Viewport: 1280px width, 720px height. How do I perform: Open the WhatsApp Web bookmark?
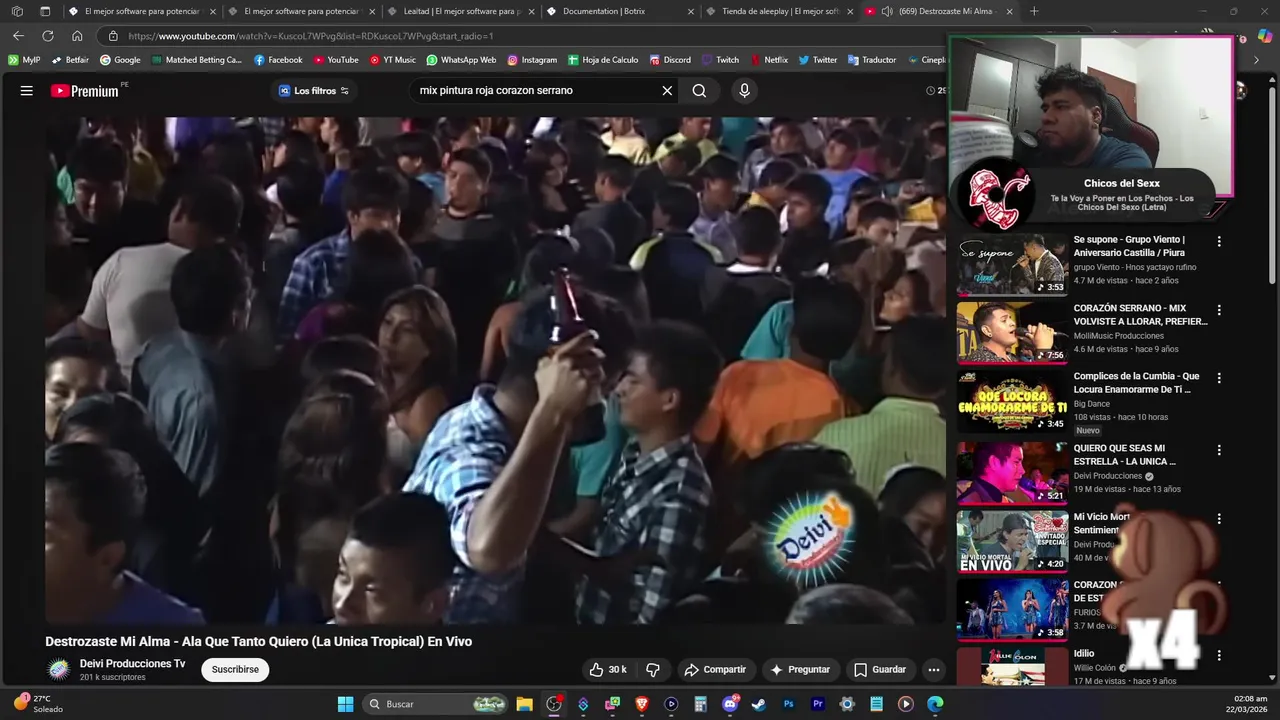461,60
